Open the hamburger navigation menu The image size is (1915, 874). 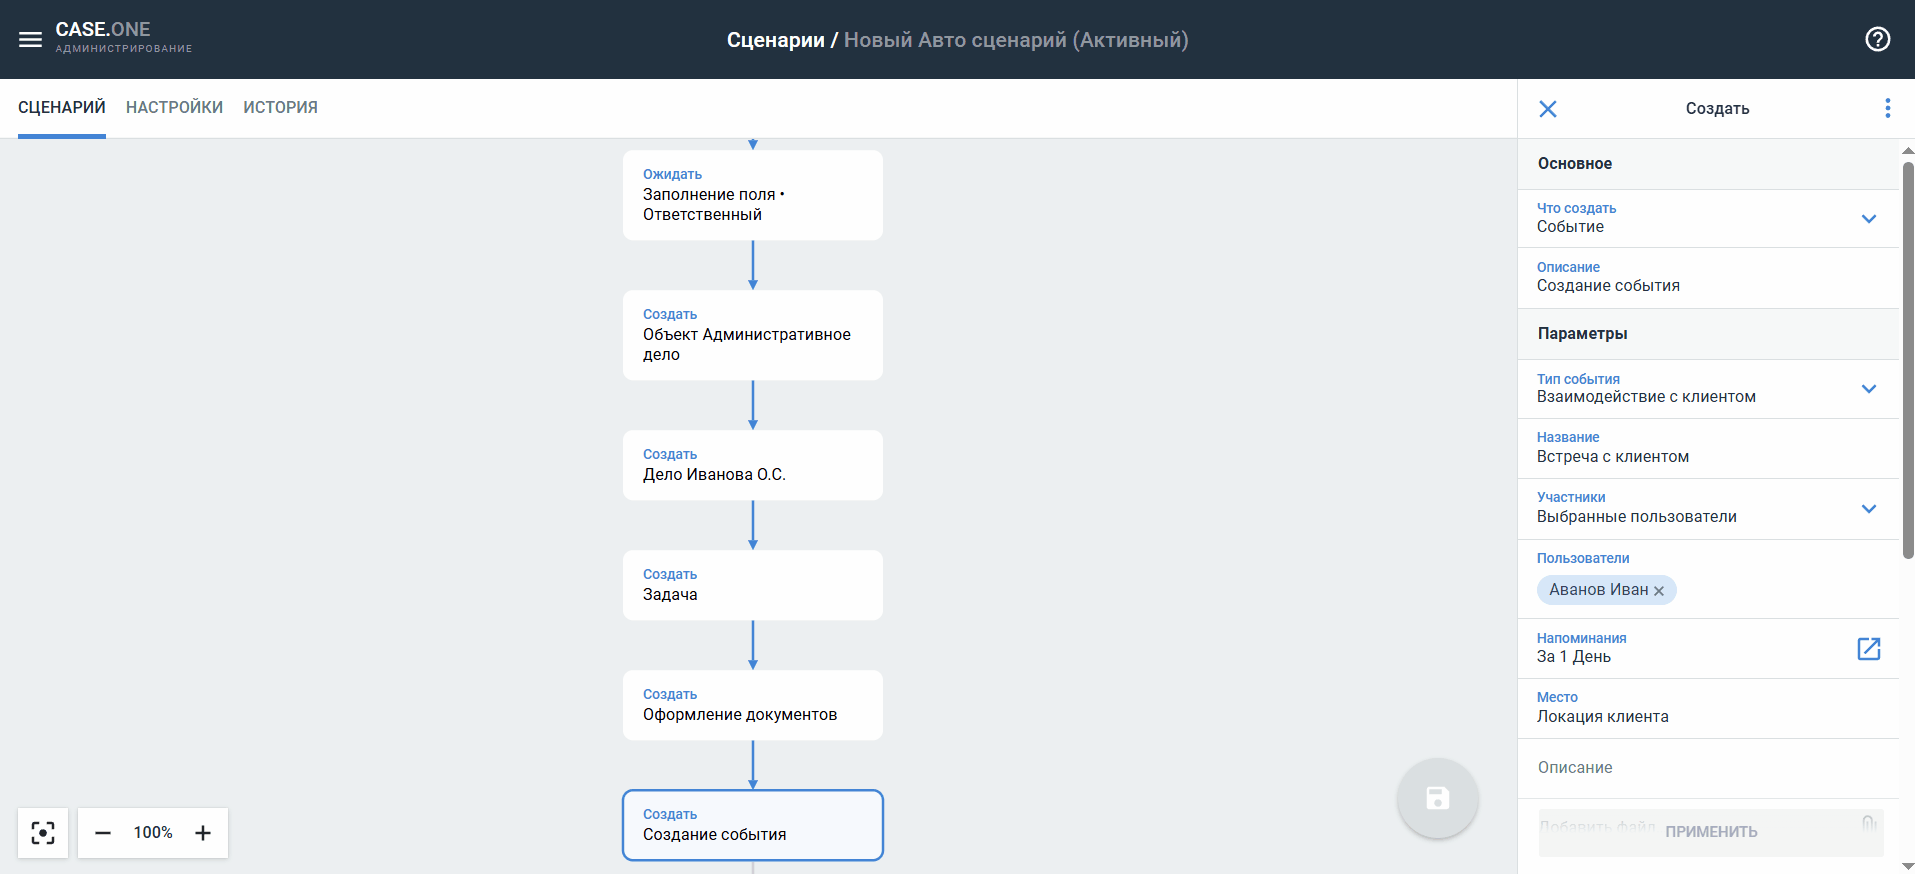coord(31,40)
